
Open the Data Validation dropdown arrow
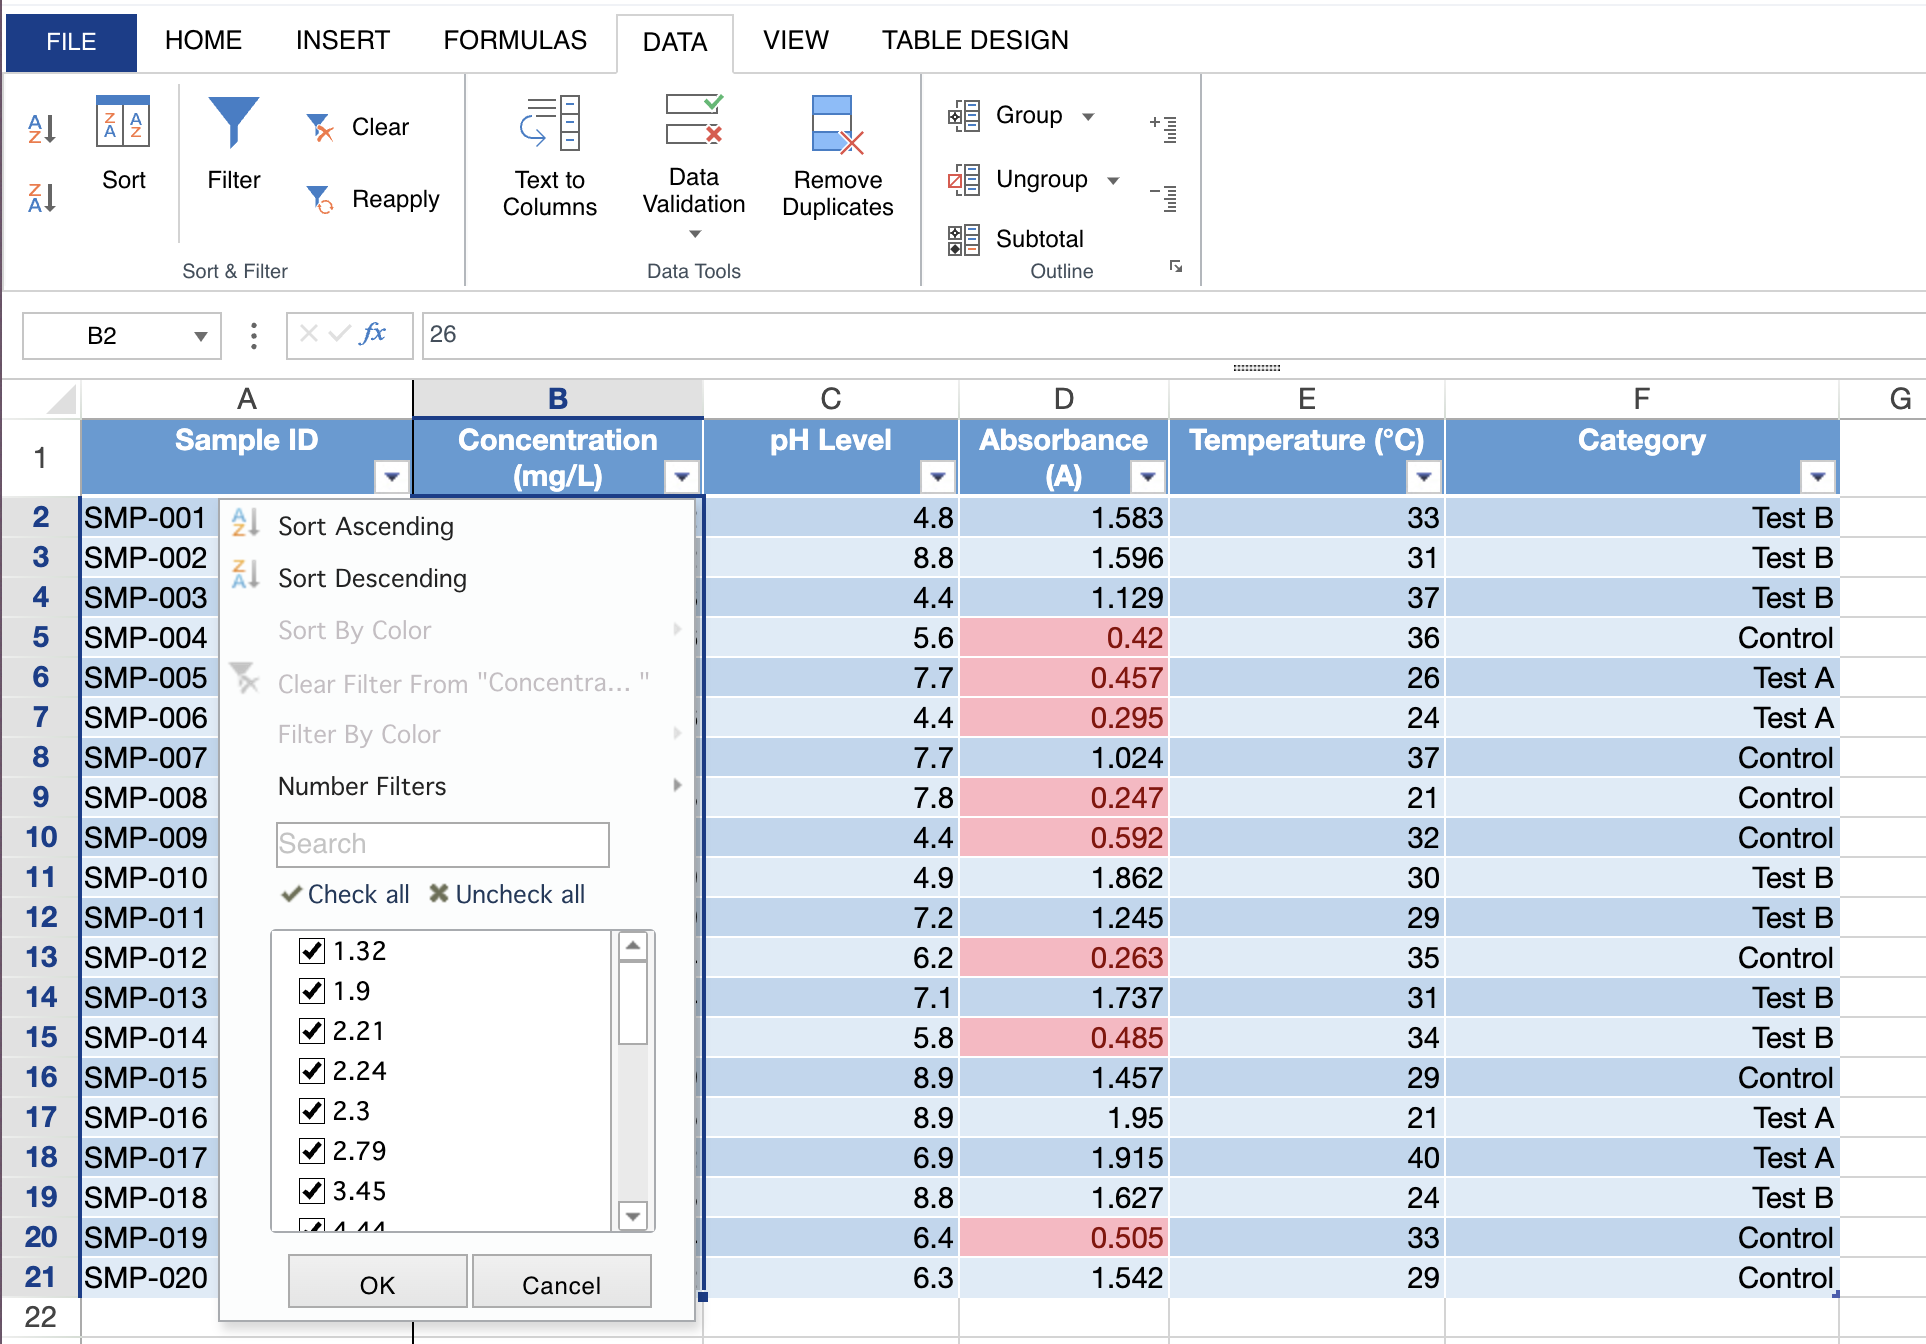pyautogui.click(x=695, y=234)
